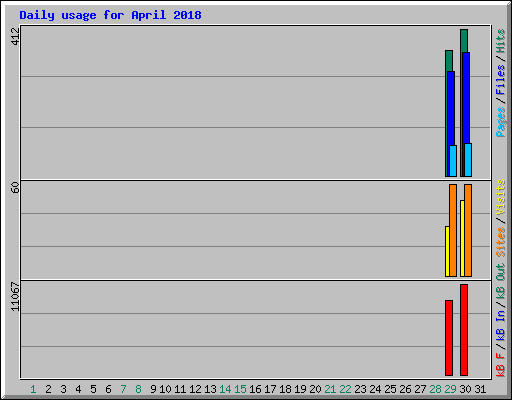The width and height of the screenshot is (512, 400).
Task: Select day 20 on the x-axis
Action: coord(315,389)
